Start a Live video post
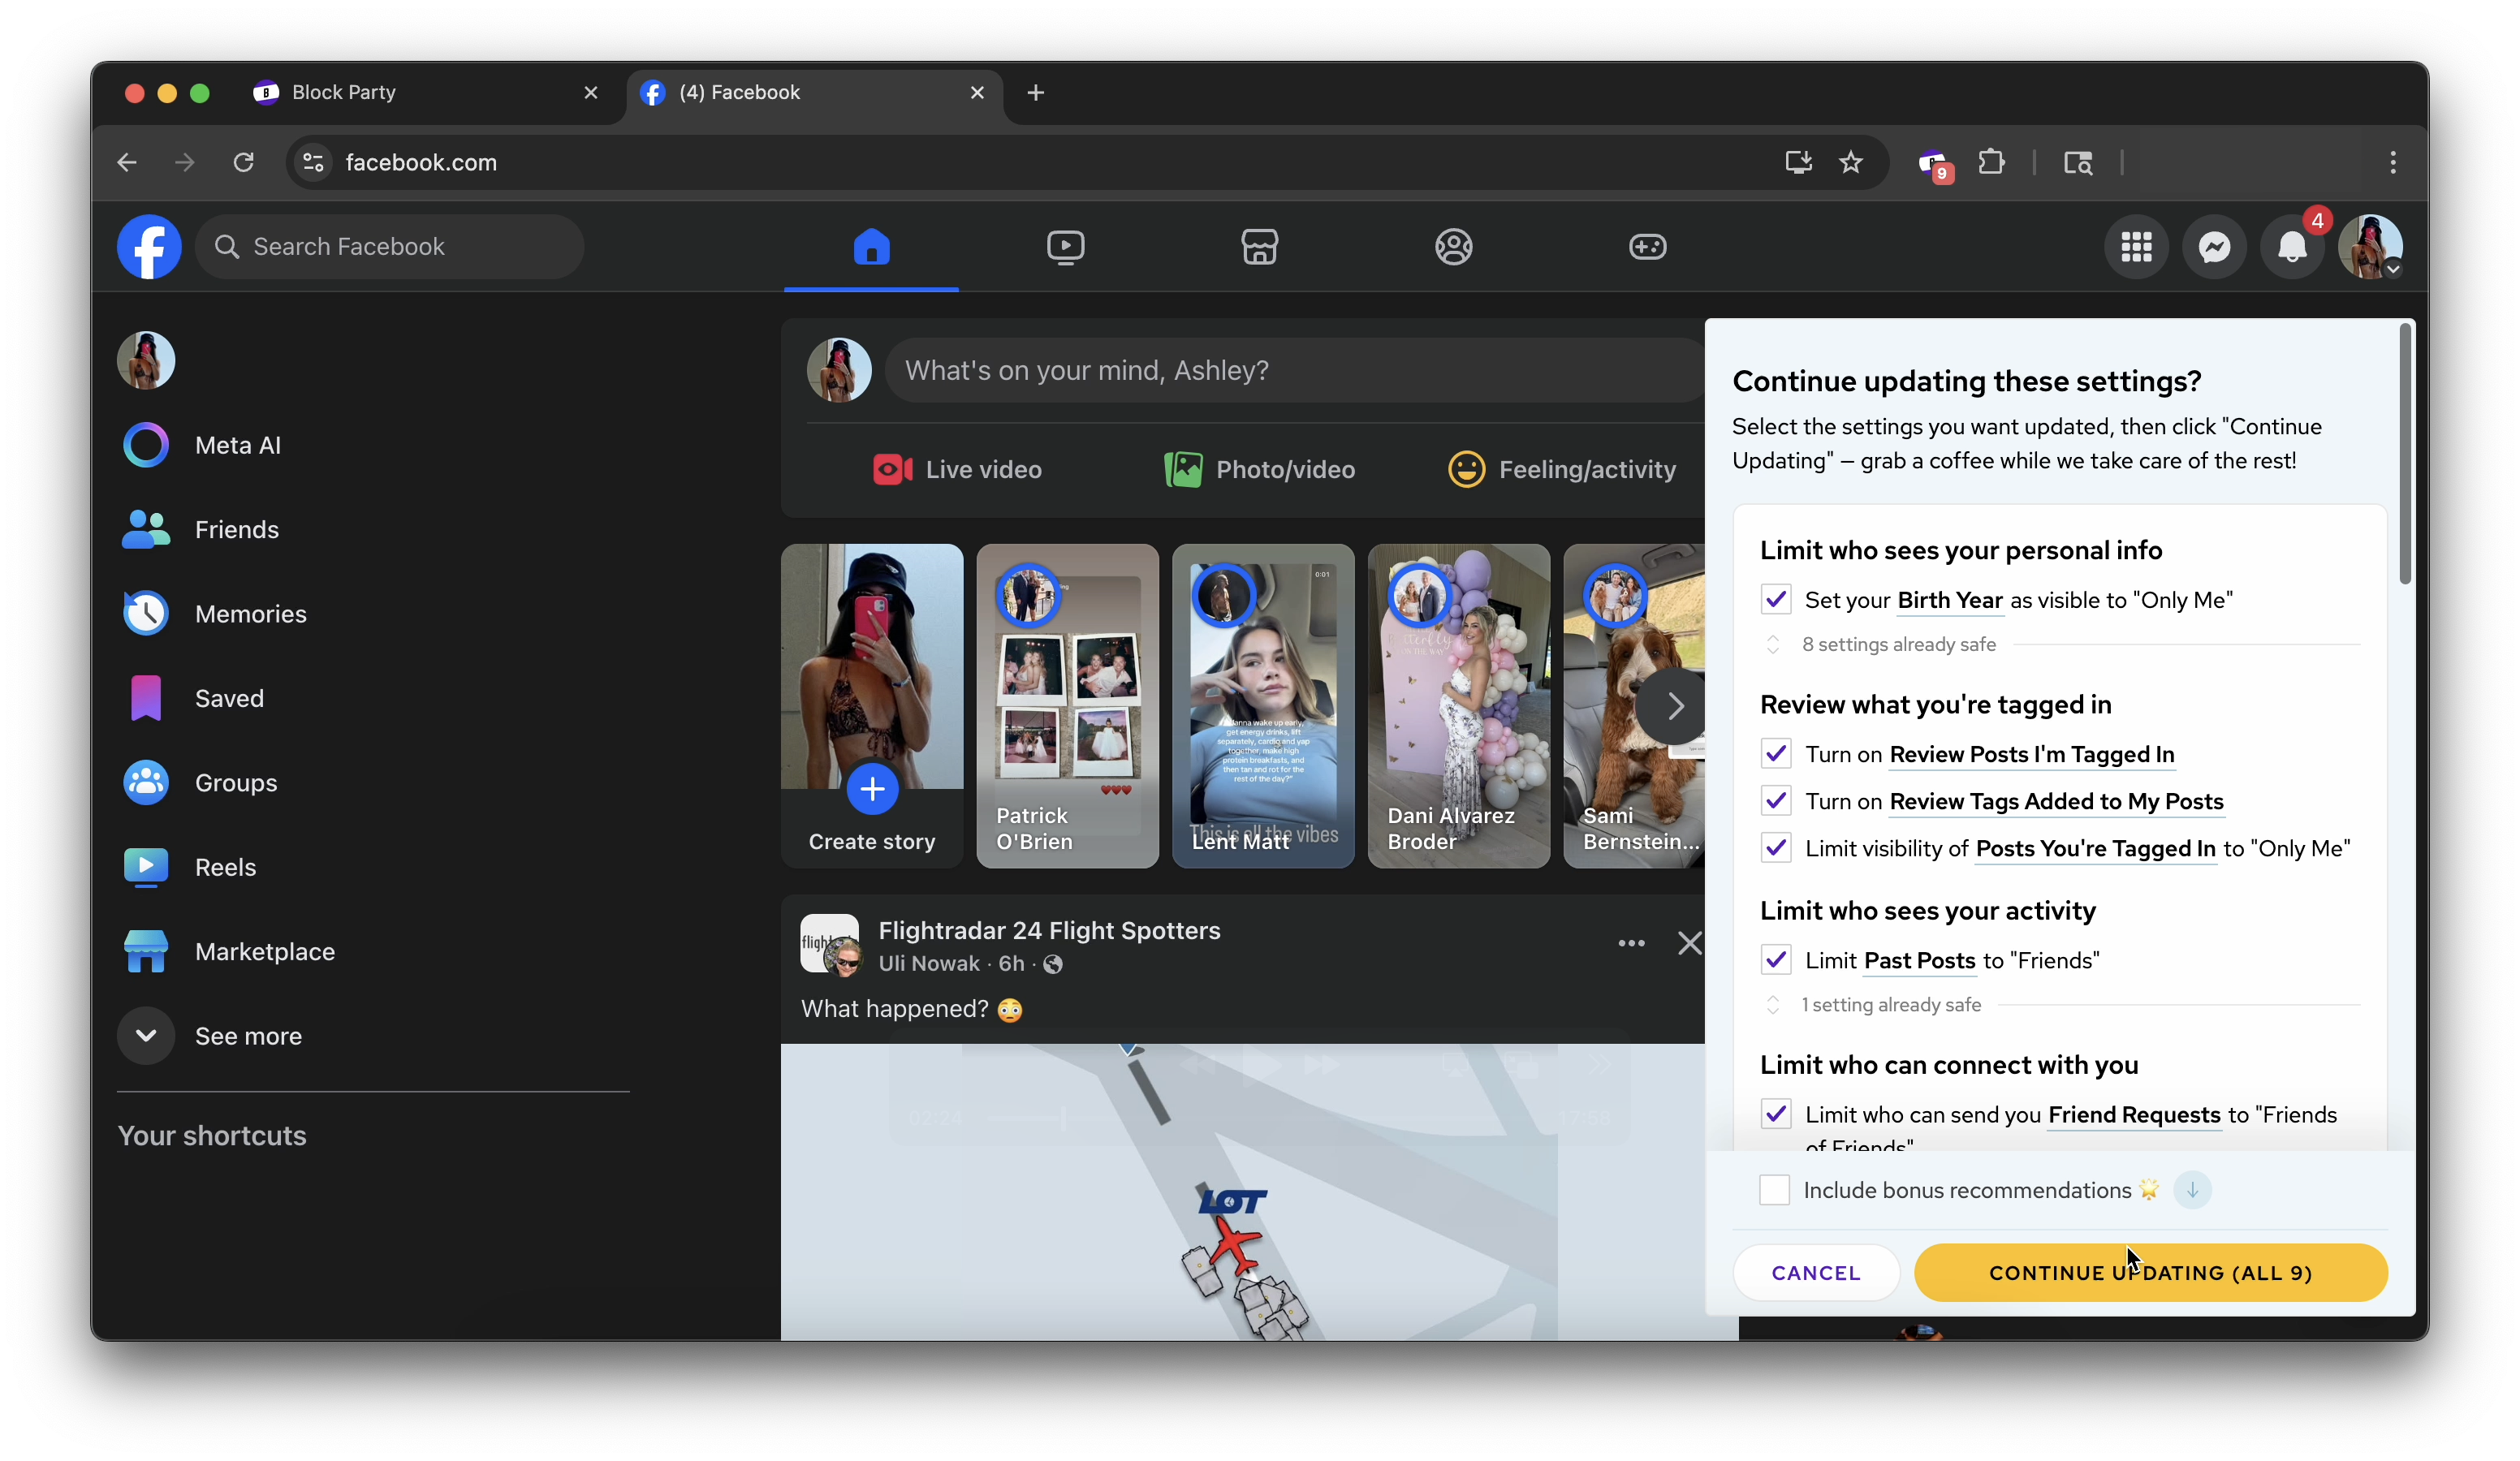The width and height of the screenshot is (2520, 1461). 957,469
